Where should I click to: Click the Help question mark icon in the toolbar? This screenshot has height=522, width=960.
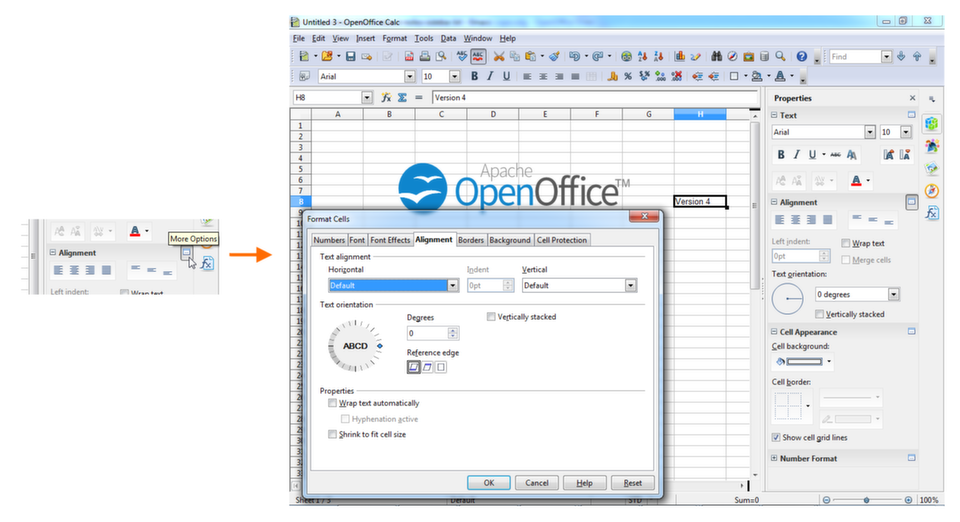pos(801,56)
